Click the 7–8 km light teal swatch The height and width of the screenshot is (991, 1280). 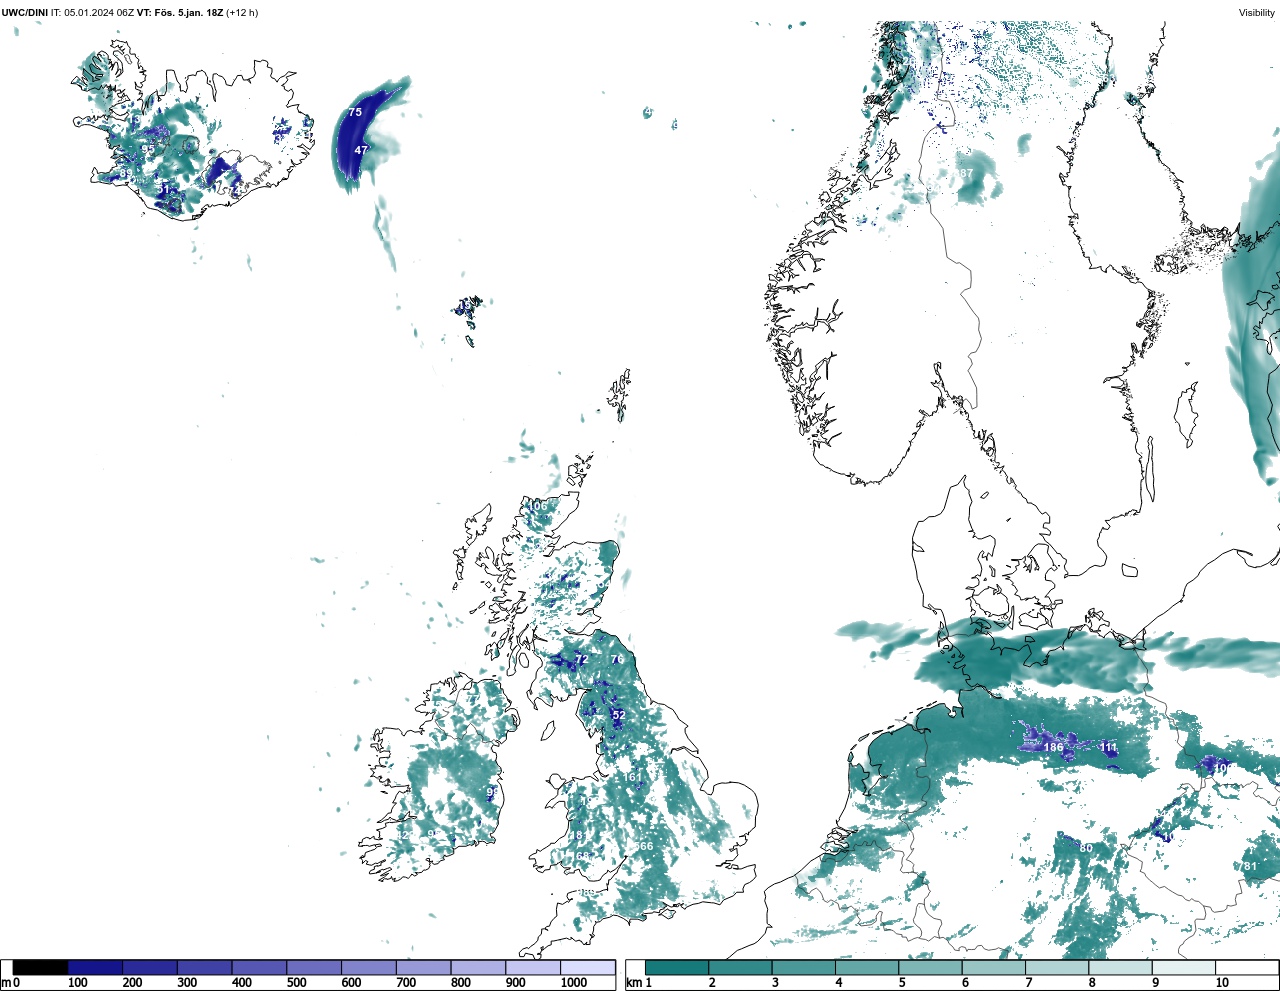(1057, 968)
